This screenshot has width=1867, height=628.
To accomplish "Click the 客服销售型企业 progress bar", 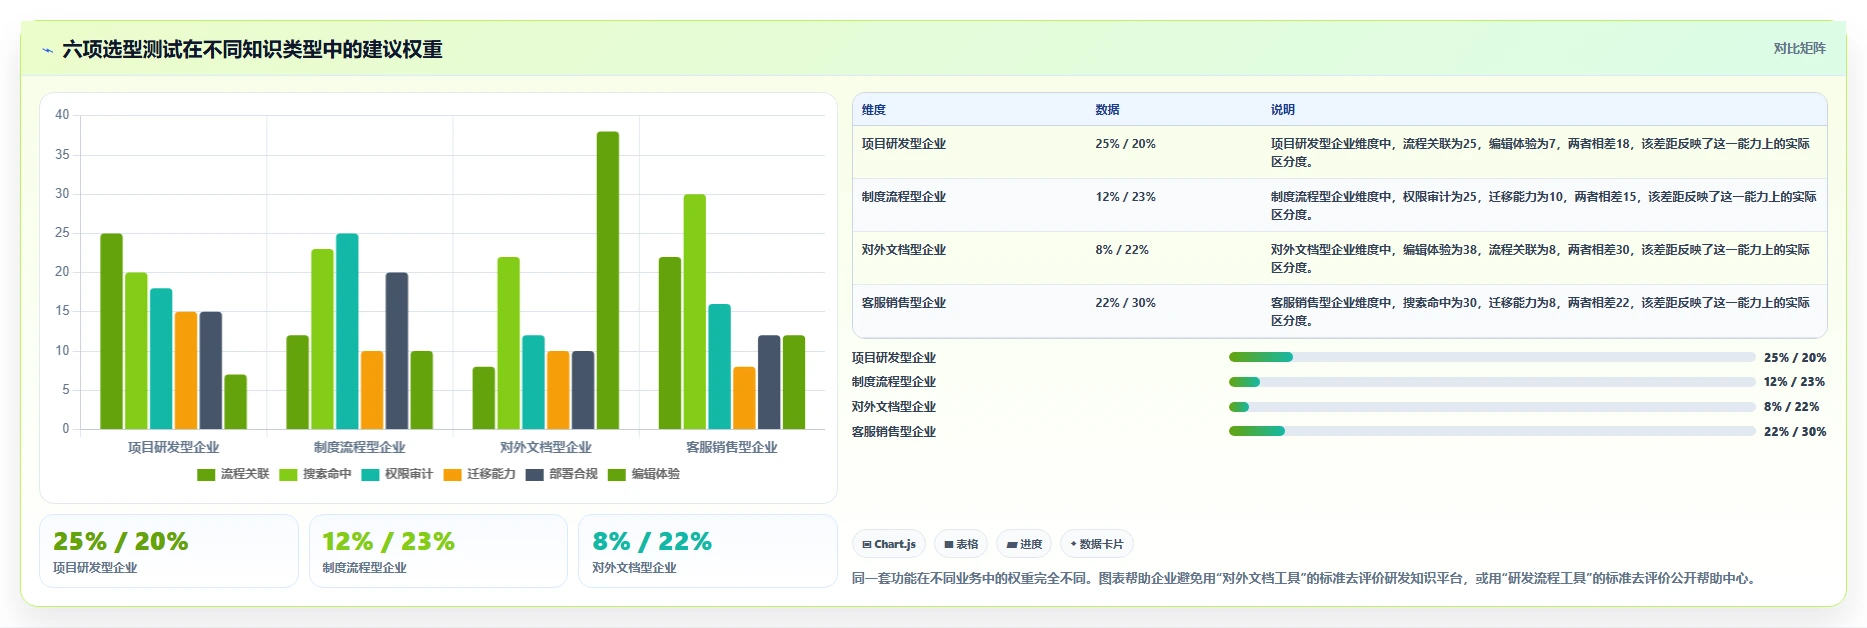I will [x=1492, y=431].
